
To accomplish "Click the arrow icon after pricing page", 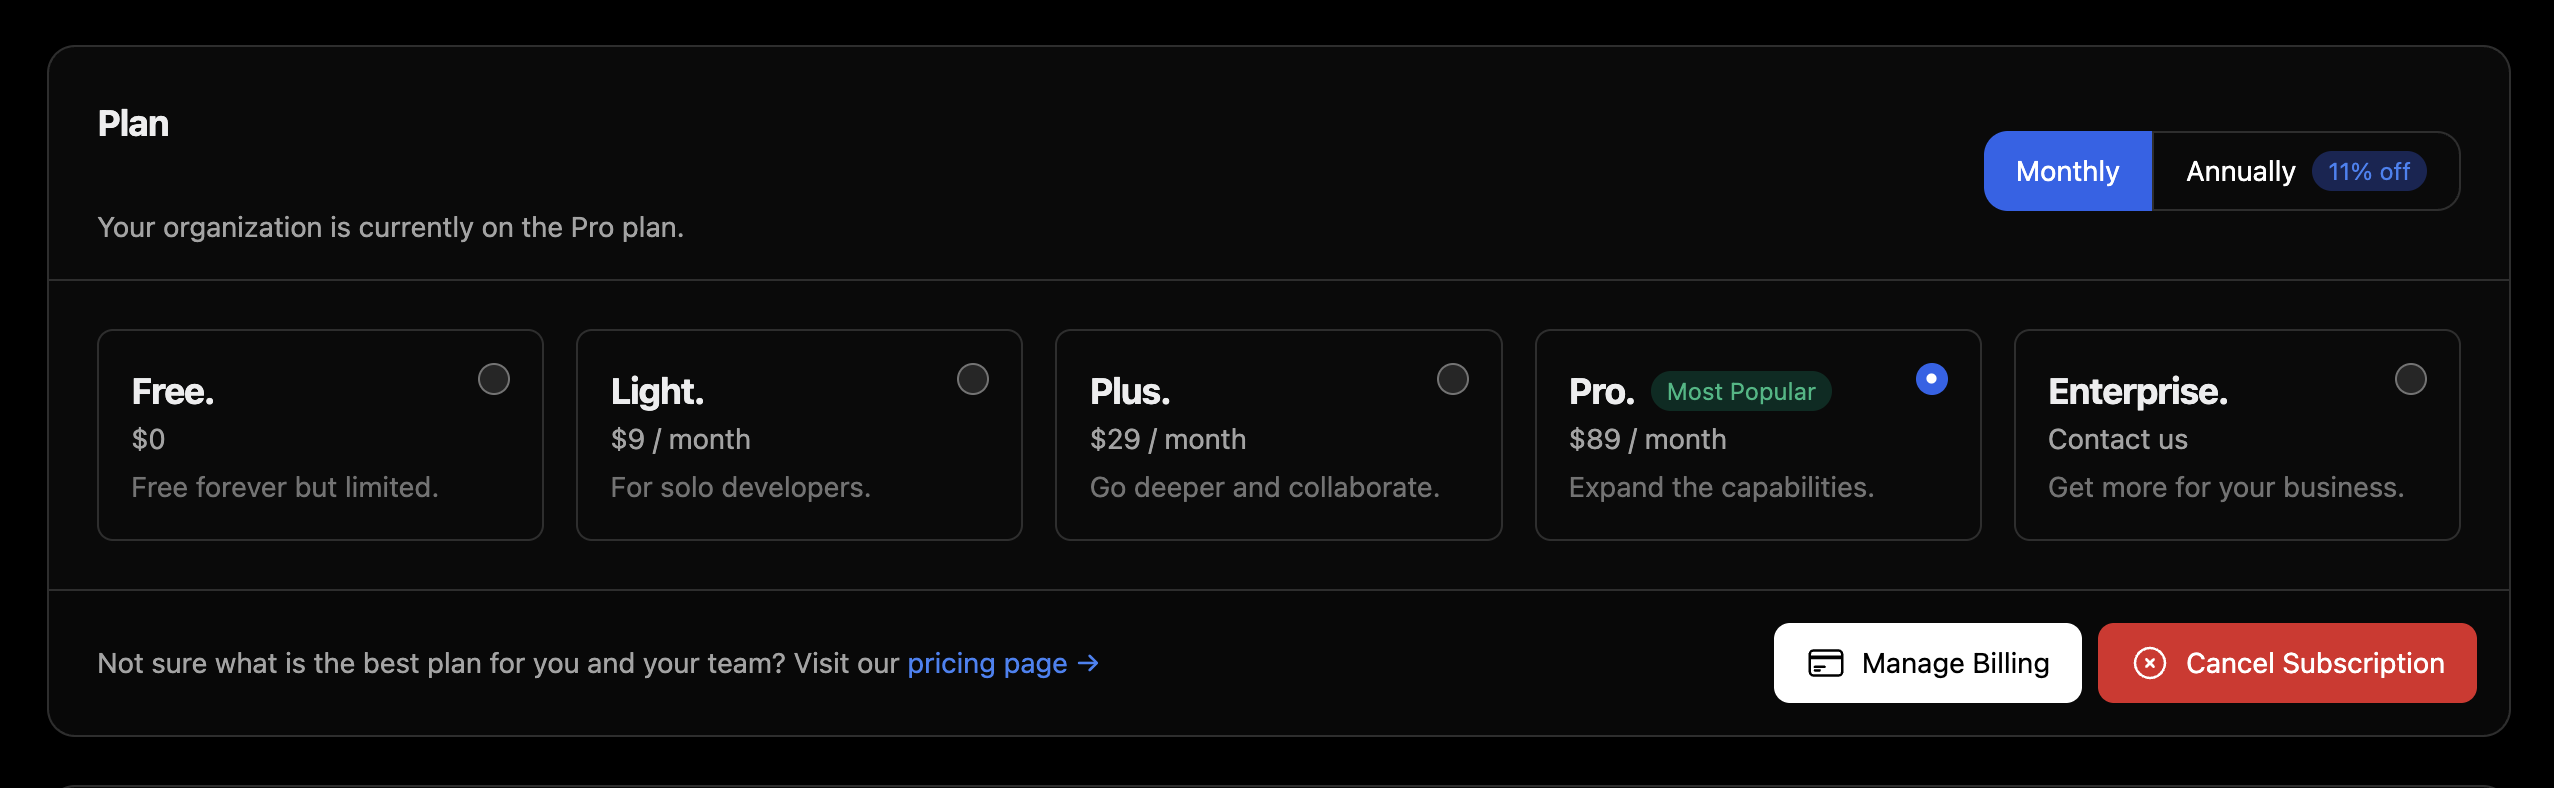I will click(1089, 663).
